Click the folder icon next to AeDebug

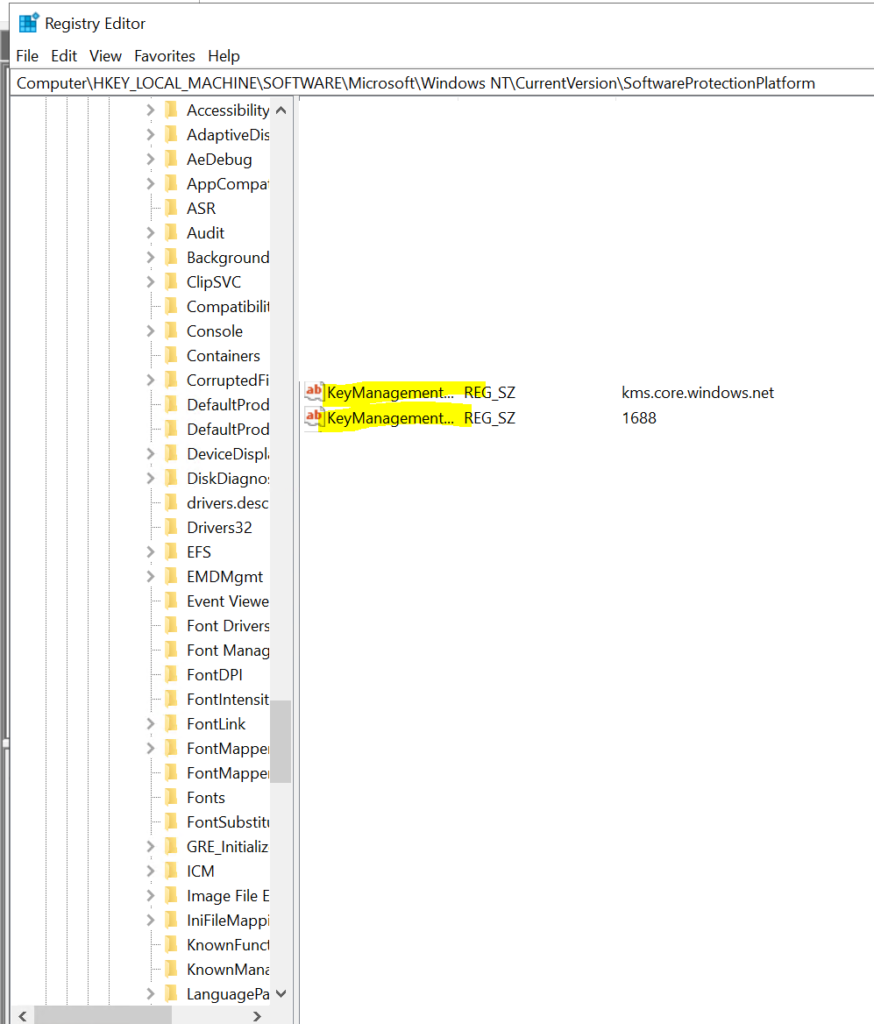click(171, 159)
